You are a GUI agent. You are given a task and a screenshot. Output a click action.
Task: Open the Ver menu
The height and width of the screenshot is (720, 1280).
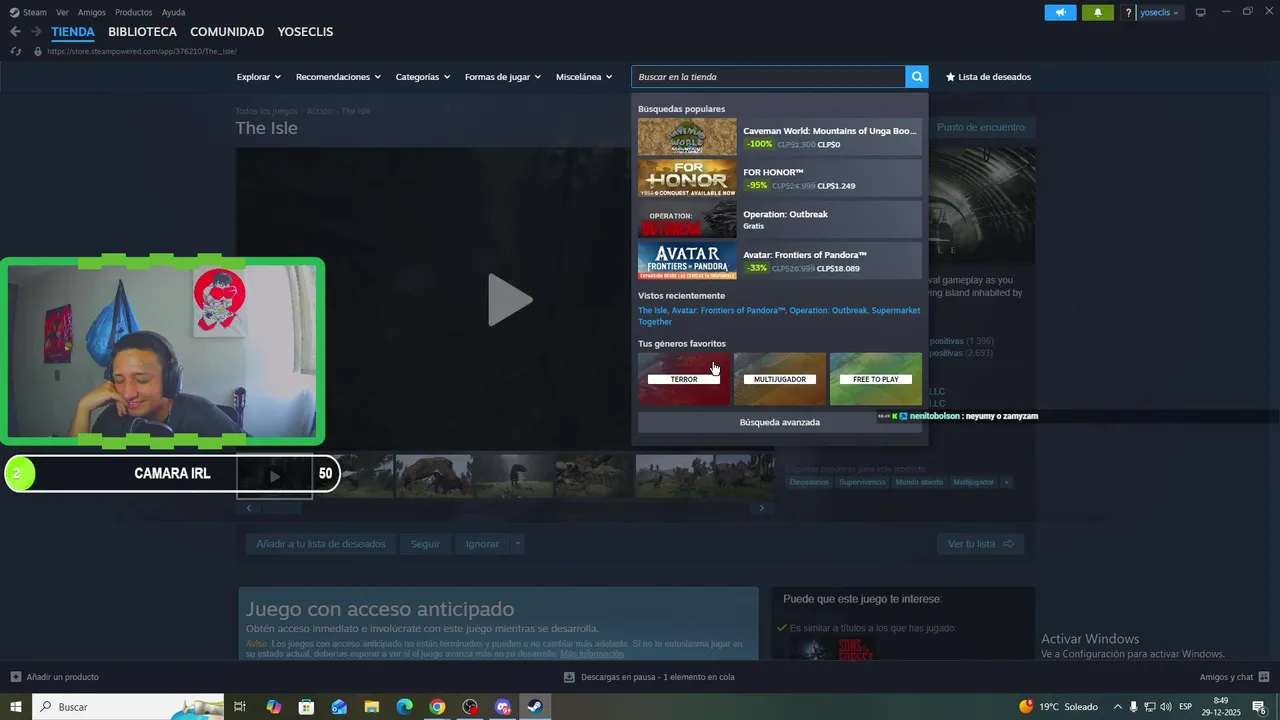point(62,12)
